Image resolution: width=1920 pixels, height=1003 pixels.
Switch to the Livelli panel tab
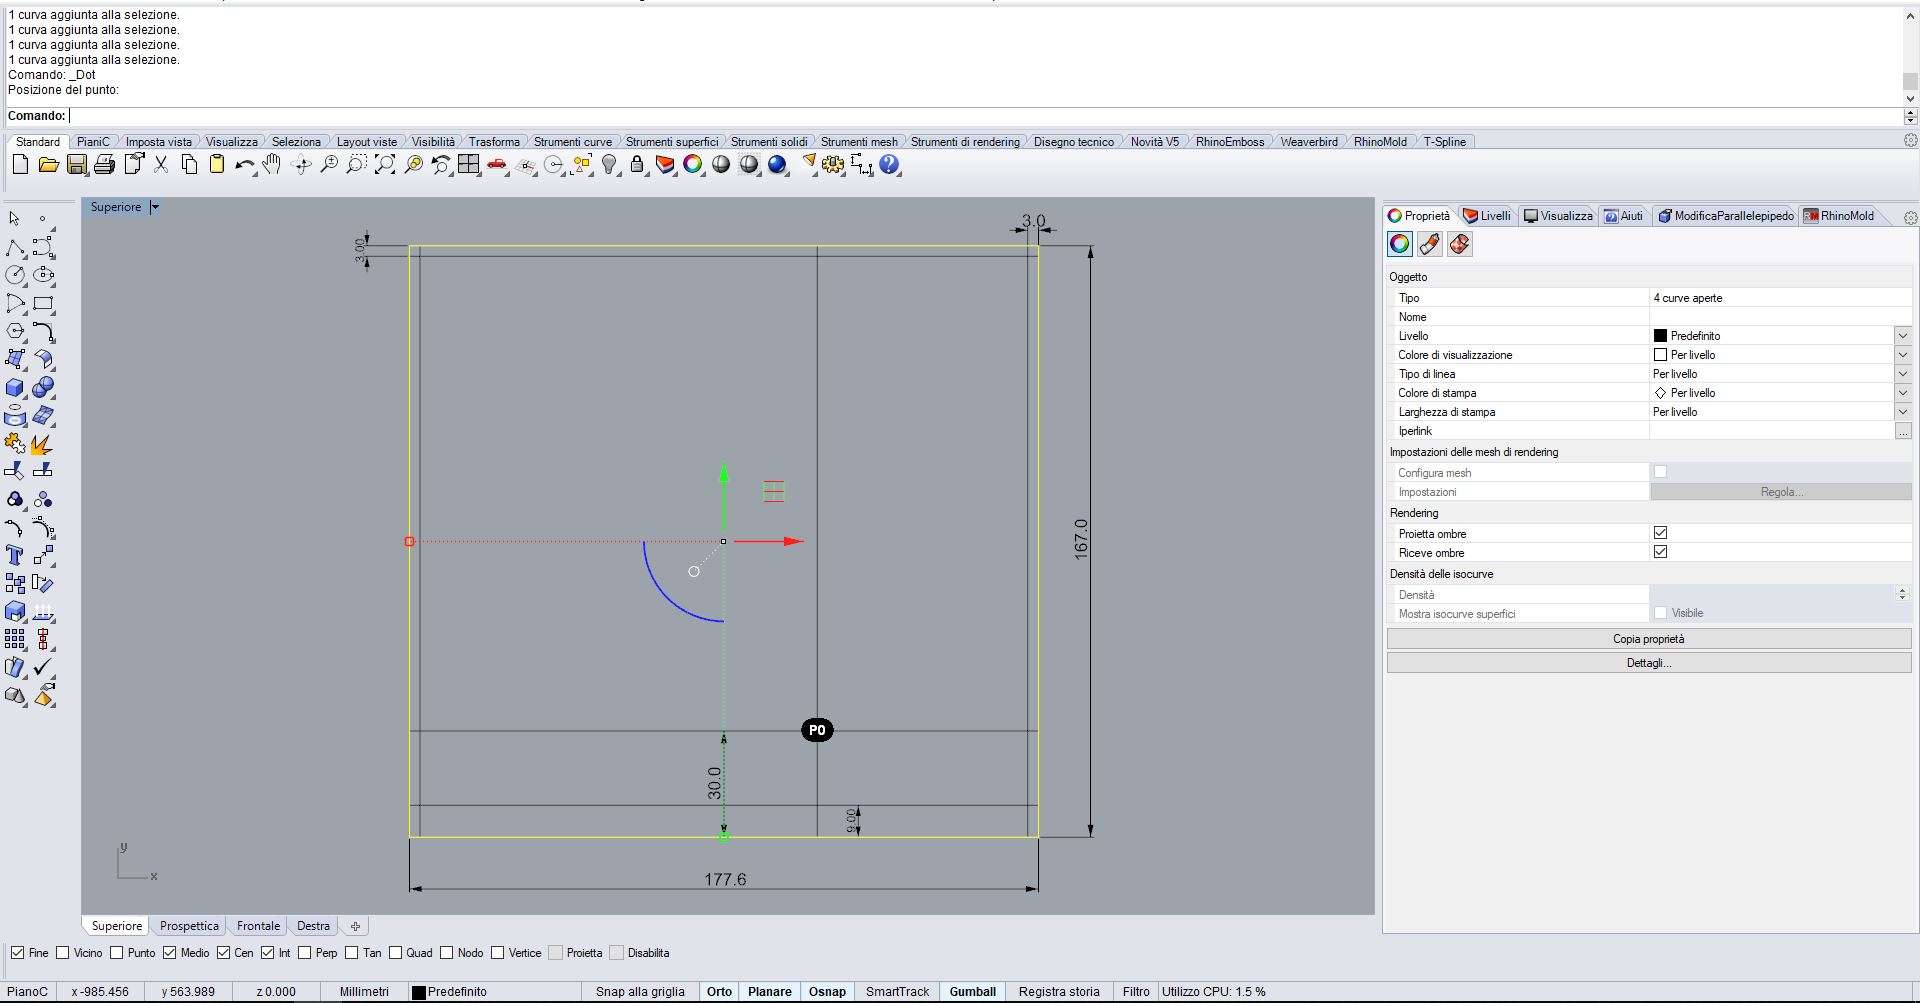pyautogui.click(x=1487, y=216)
